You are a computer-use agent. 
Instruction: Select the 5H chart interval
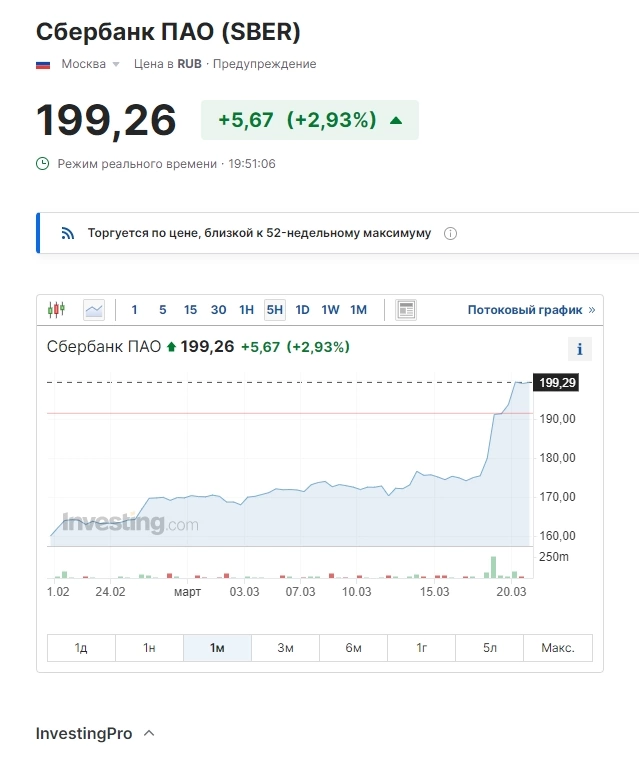click(x=274, y=310)
